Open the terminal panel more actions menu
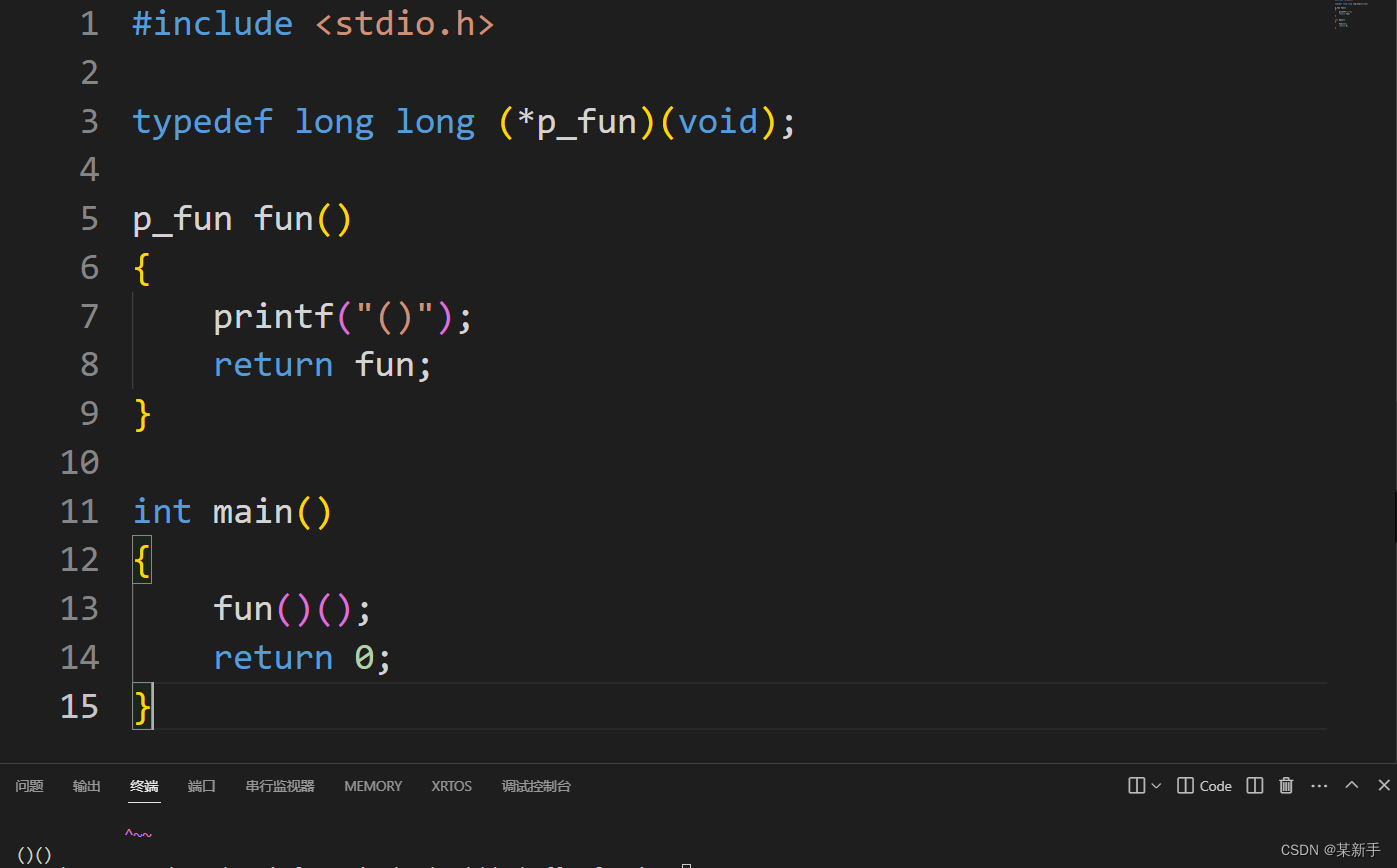The width and height of the screenshot is (1397, 868). 1319,786
